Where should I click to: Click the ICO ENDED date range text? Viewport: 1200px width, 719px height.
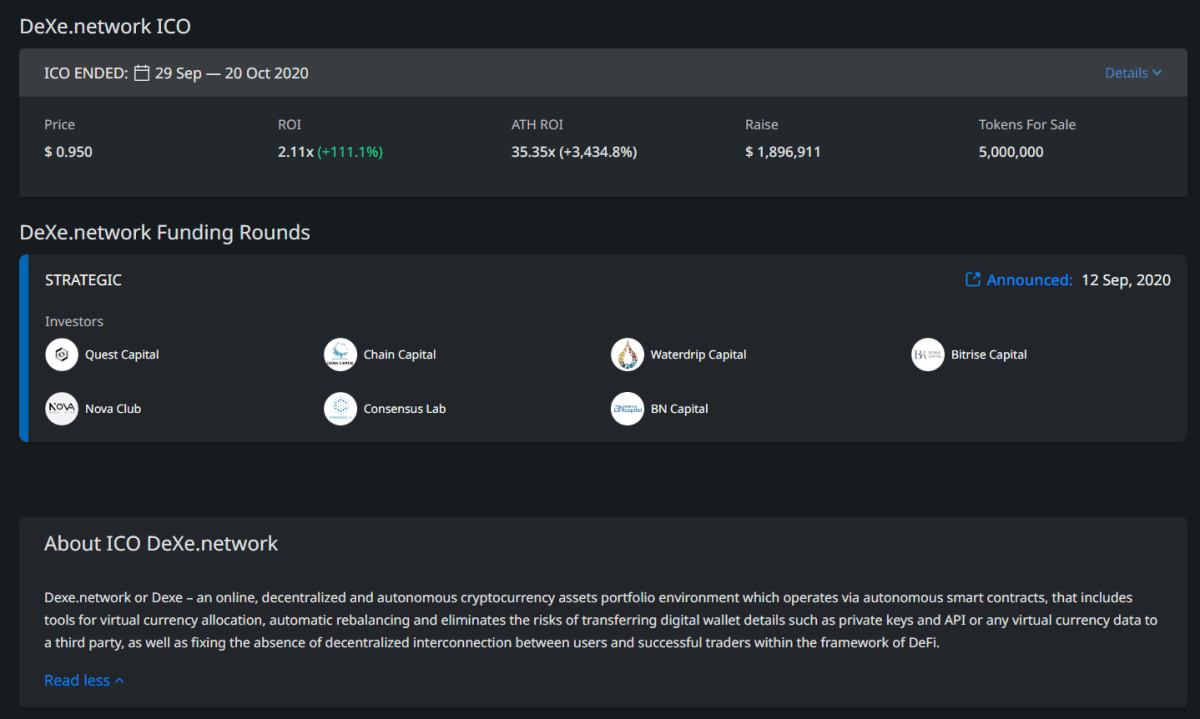click(232, 73)
